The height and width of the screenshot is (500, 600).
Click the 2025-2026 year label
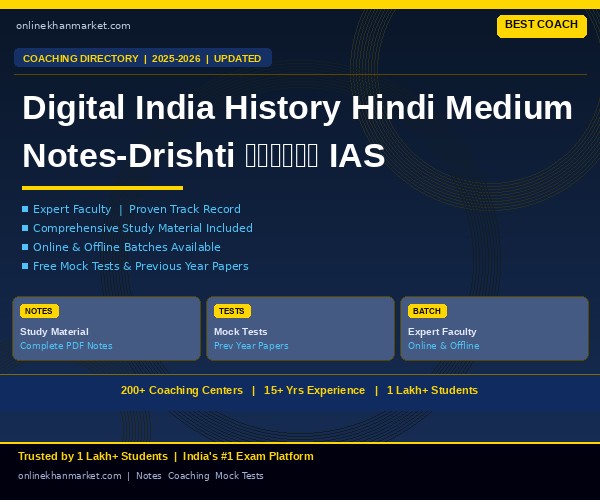tap(176, 59)
